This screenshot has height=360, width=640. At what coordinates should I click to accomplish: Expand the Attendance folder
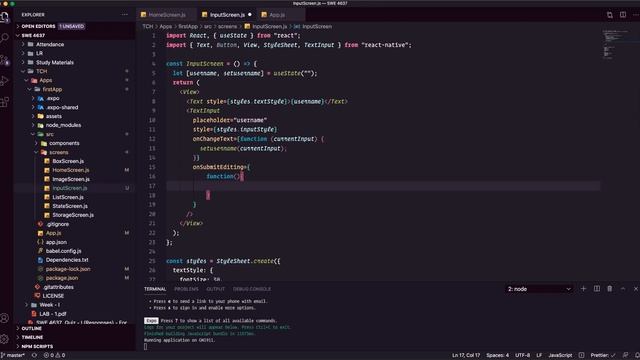click(x=50, y=44)
